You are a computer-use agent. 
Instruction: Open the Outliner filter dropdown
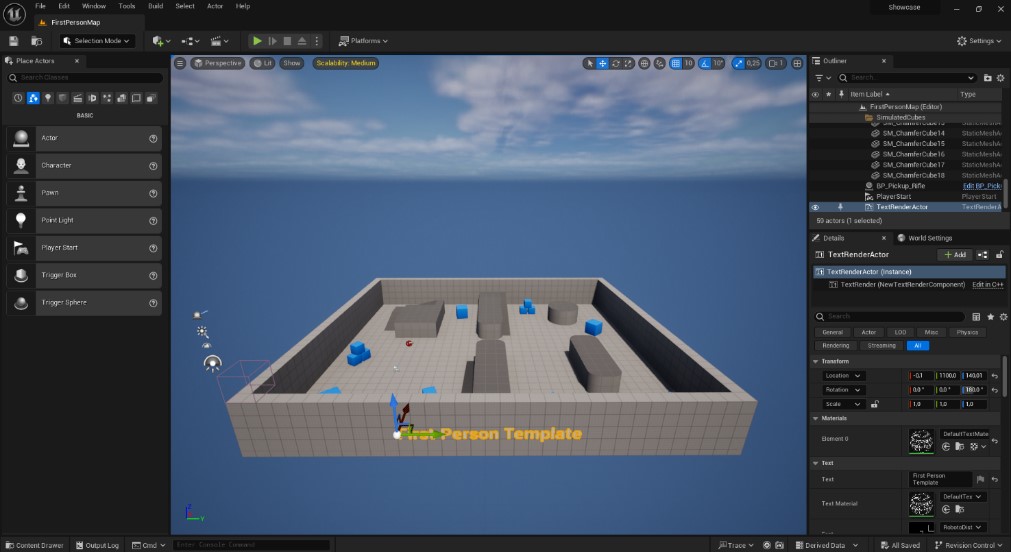(x=823, y=78)
